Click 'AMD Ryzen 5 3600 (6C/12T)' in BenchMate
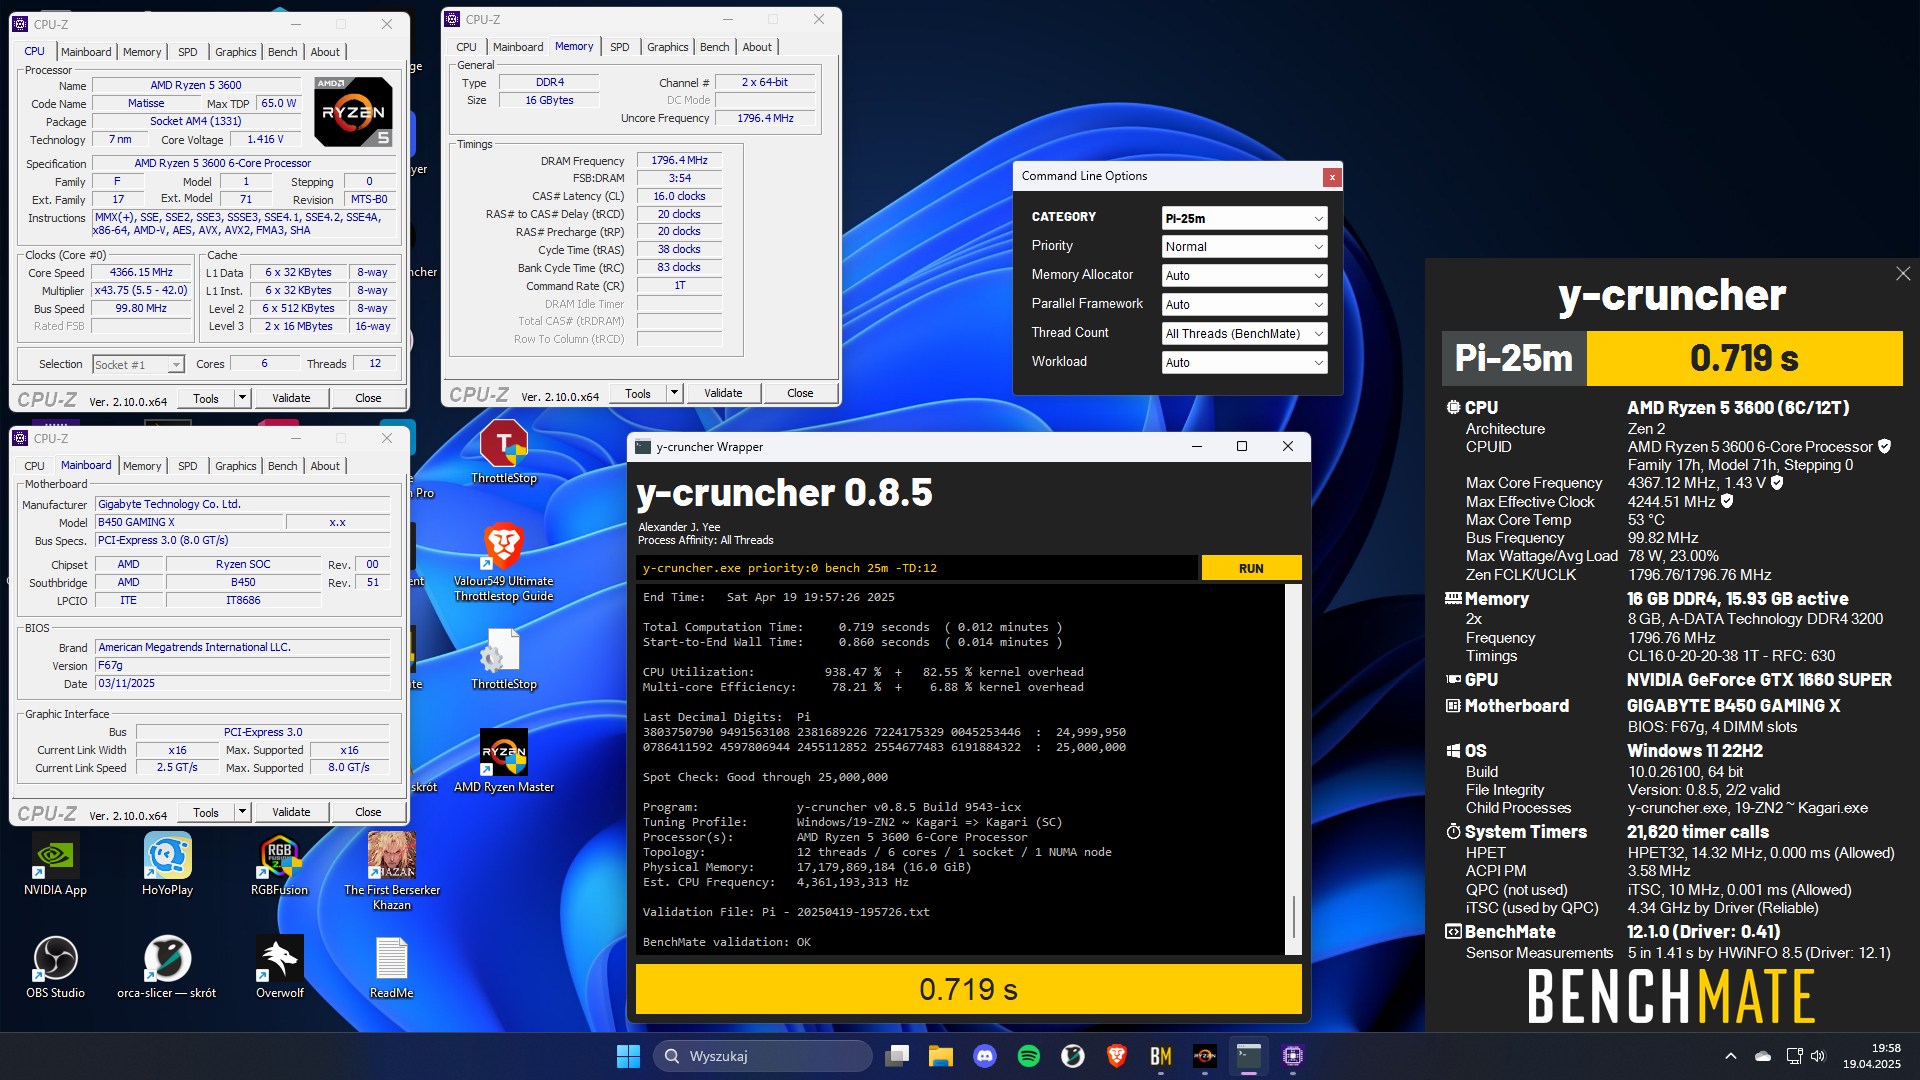The height and width of the screenshot is (1080, 1920). pyautogui.click(x=1738, y=408)
